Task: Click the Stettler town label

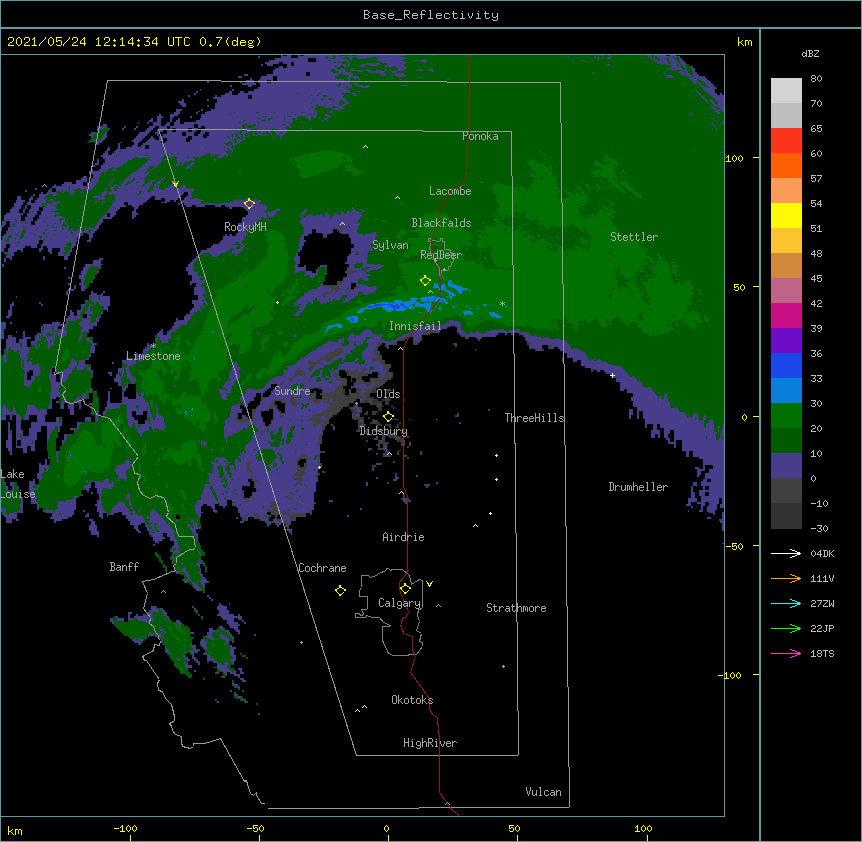Action: click(634, 237)
